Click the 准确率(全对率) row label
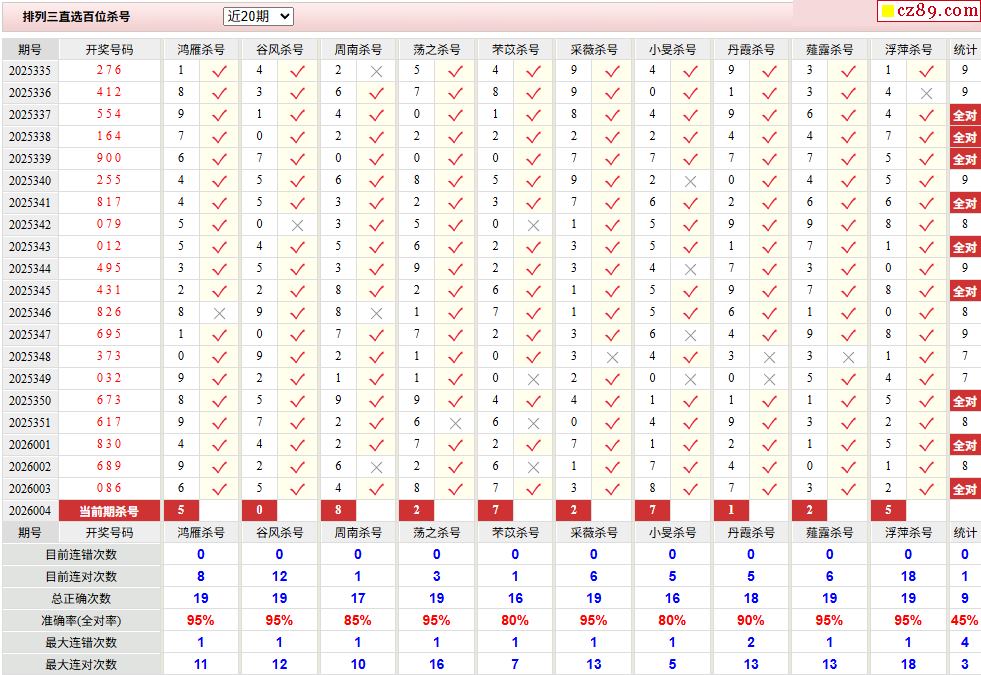 (x=81, y=621)
